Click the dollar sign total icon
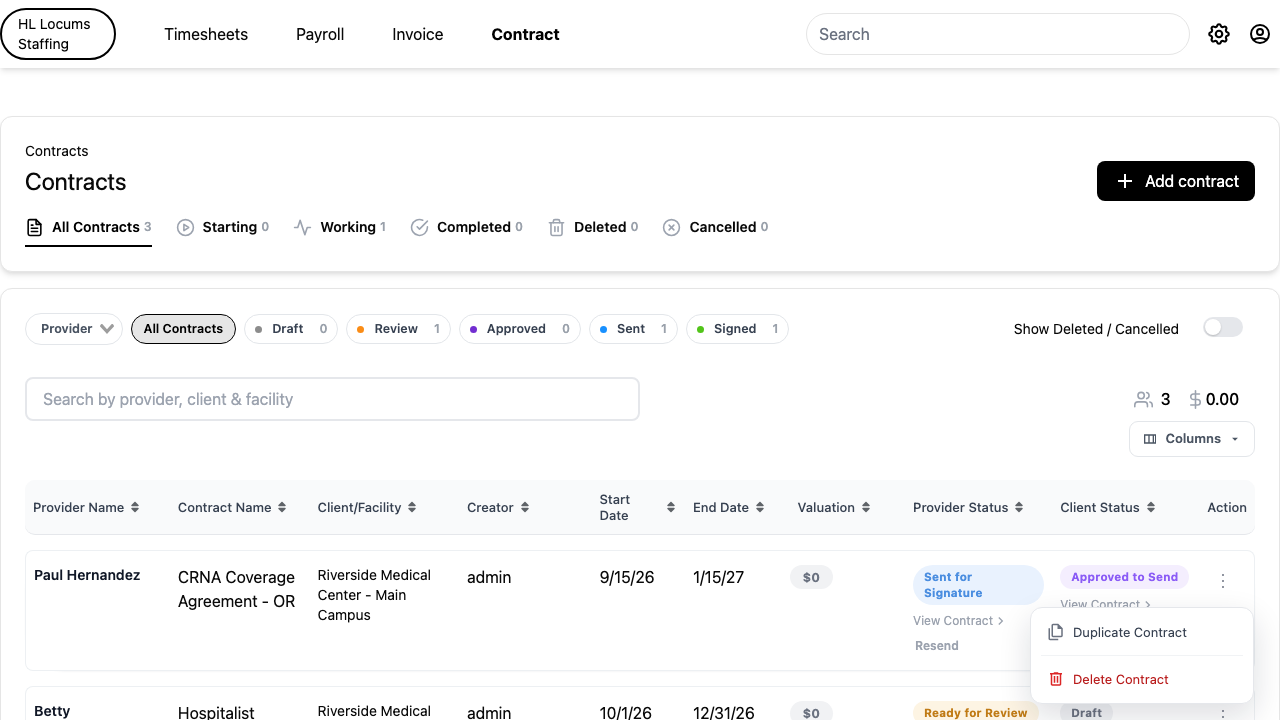 coord(1195,399)
